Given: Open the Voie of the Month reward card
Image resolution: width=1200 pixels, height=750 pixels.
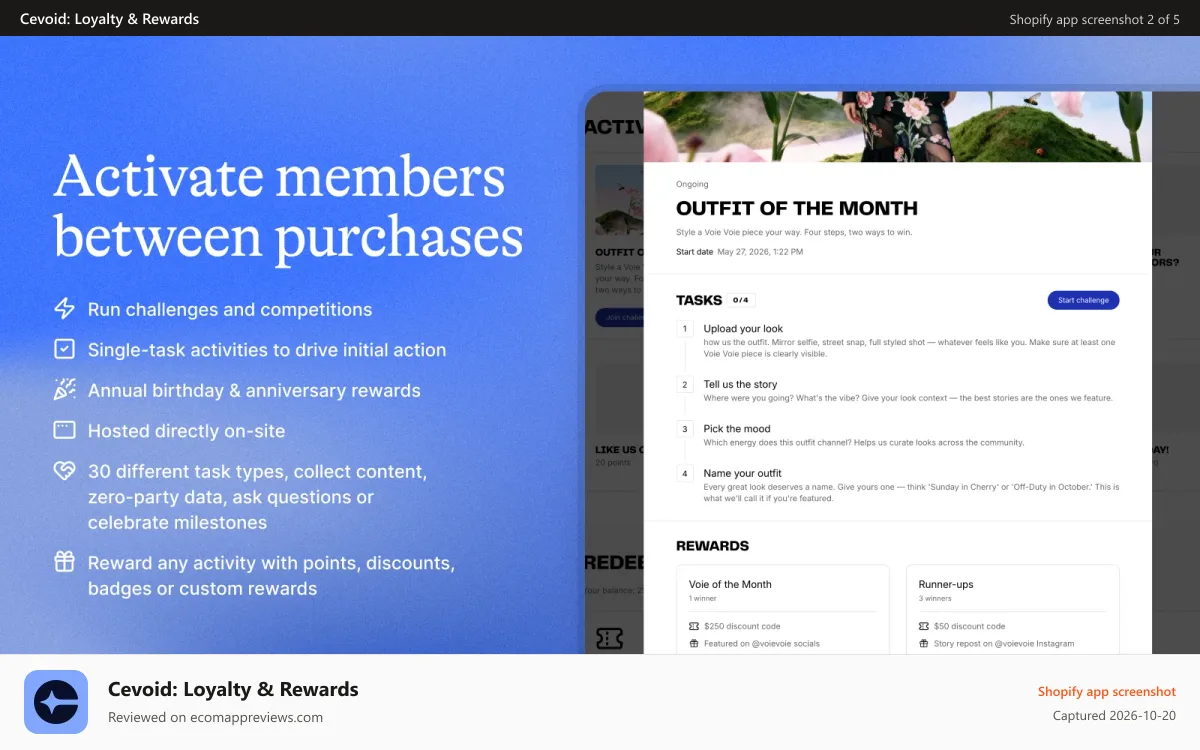Looking at the screenshot, I should click(x=783, y=610).
